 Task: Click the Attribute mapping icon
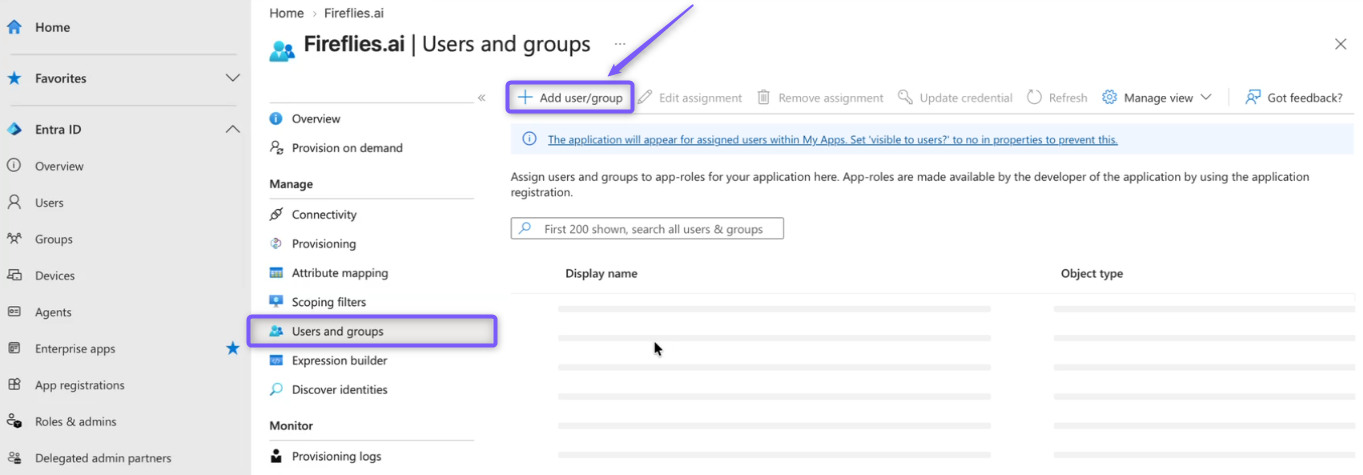277,272
